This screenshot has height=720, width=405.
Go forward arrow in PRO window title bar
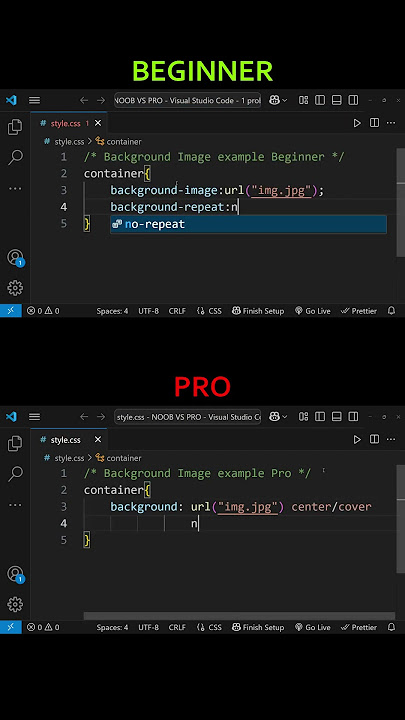(101, 416)
